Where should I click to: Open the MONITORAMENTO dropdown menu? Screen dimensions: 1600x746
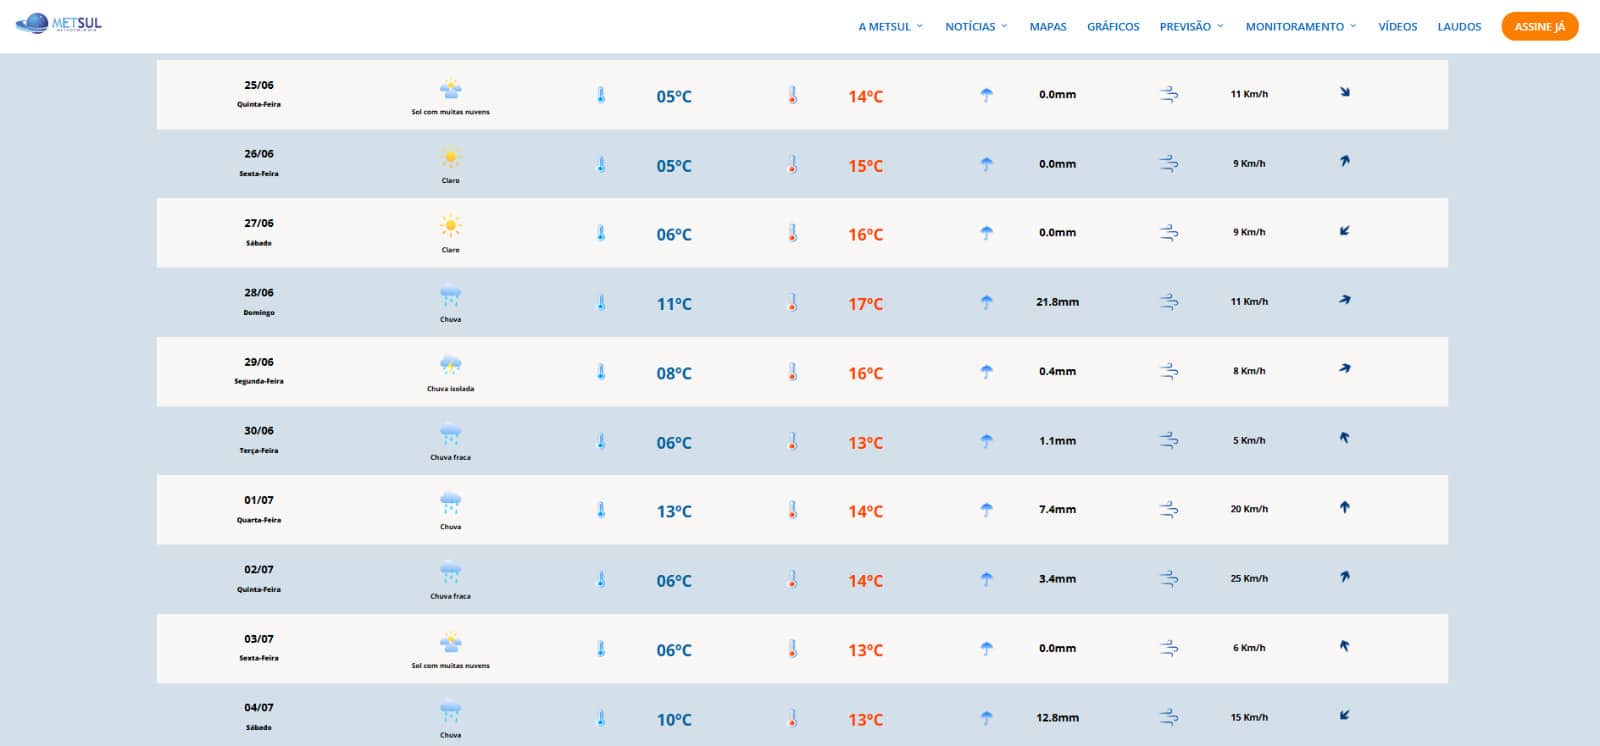1300,27
